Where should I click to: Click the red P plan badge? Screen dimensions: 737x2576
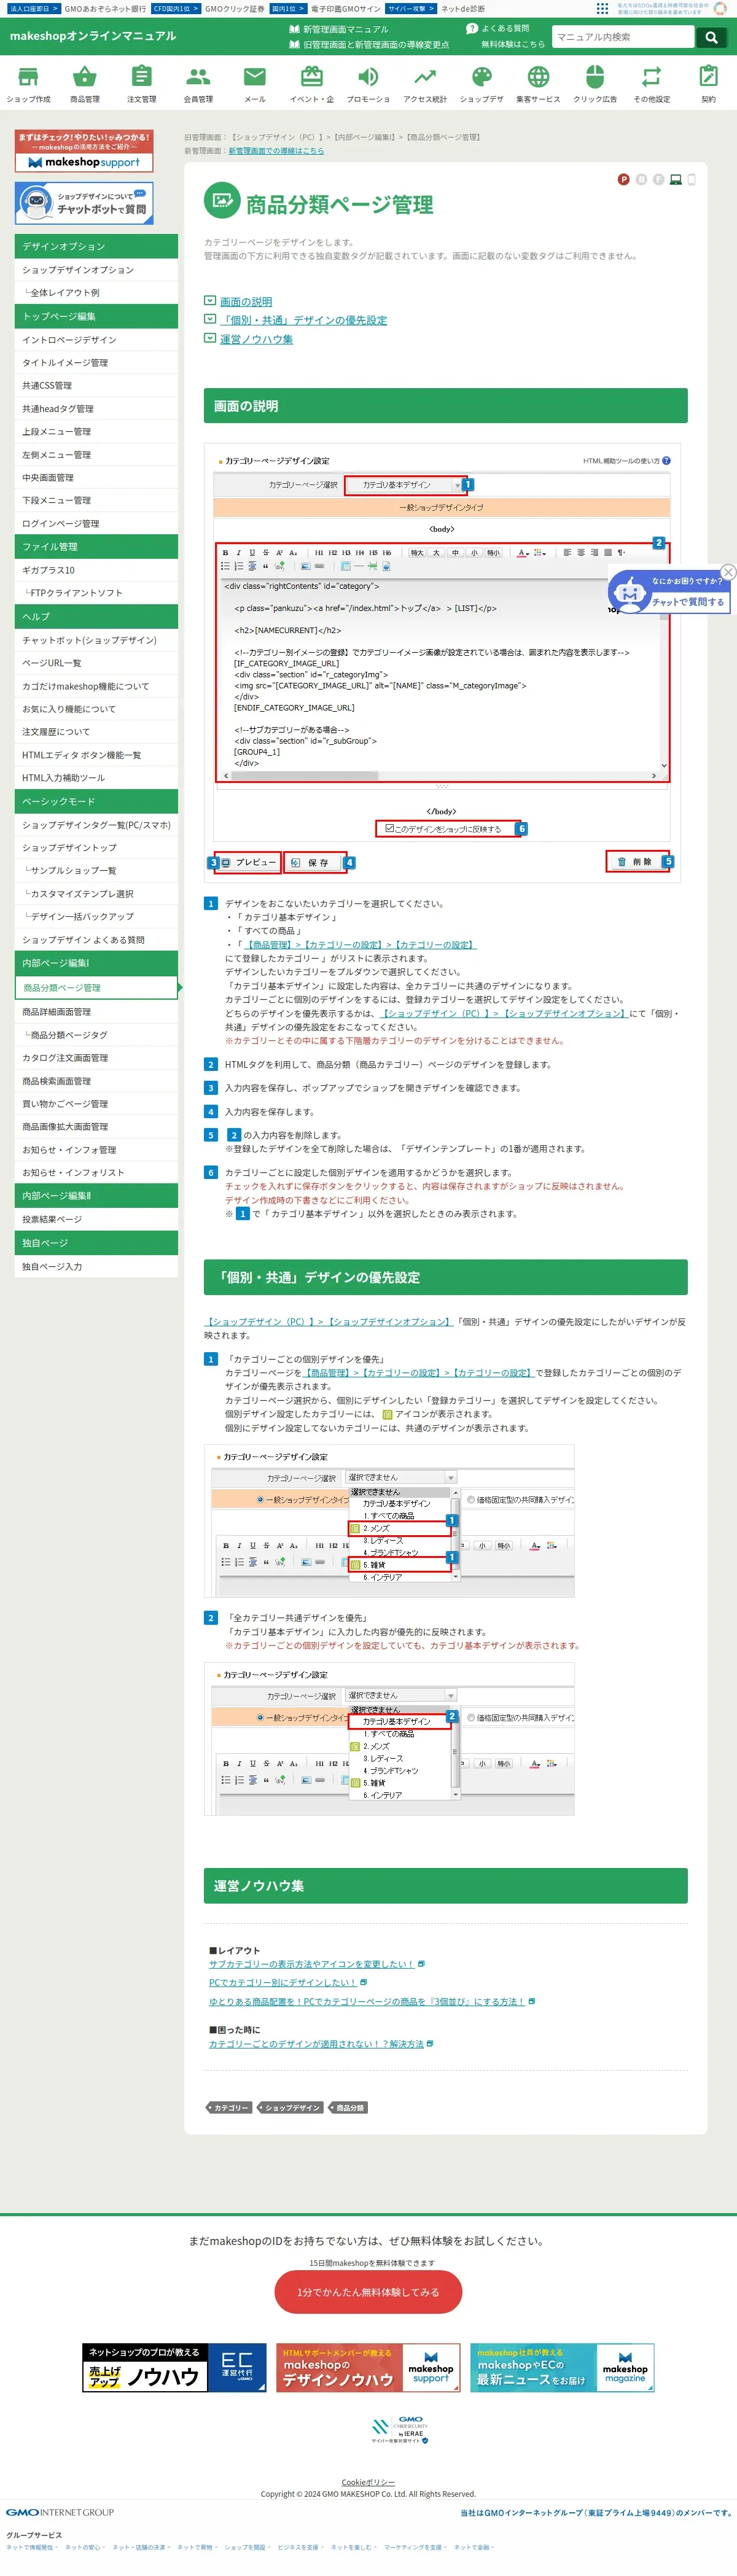pyautogui.click(x=623, y=179)
